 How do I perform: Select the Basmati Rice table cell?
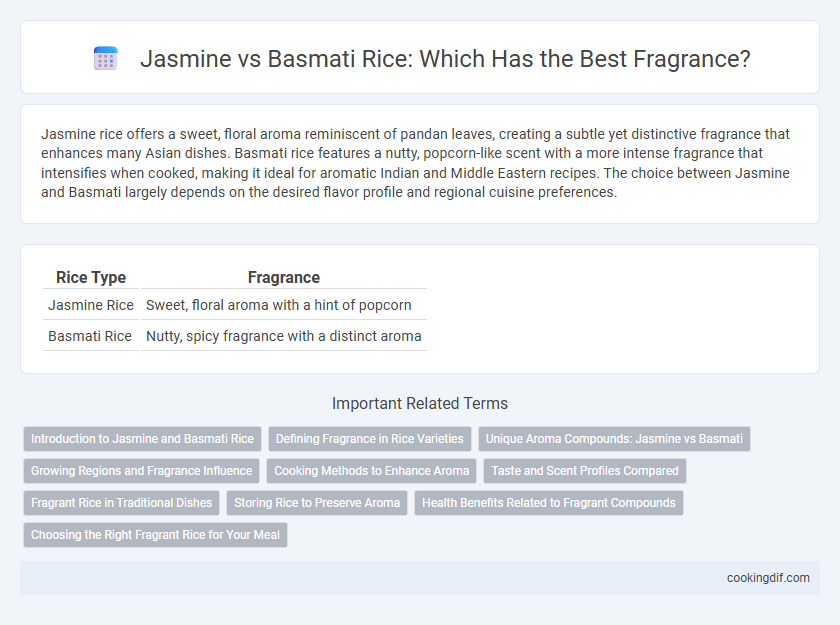[91, 336]
